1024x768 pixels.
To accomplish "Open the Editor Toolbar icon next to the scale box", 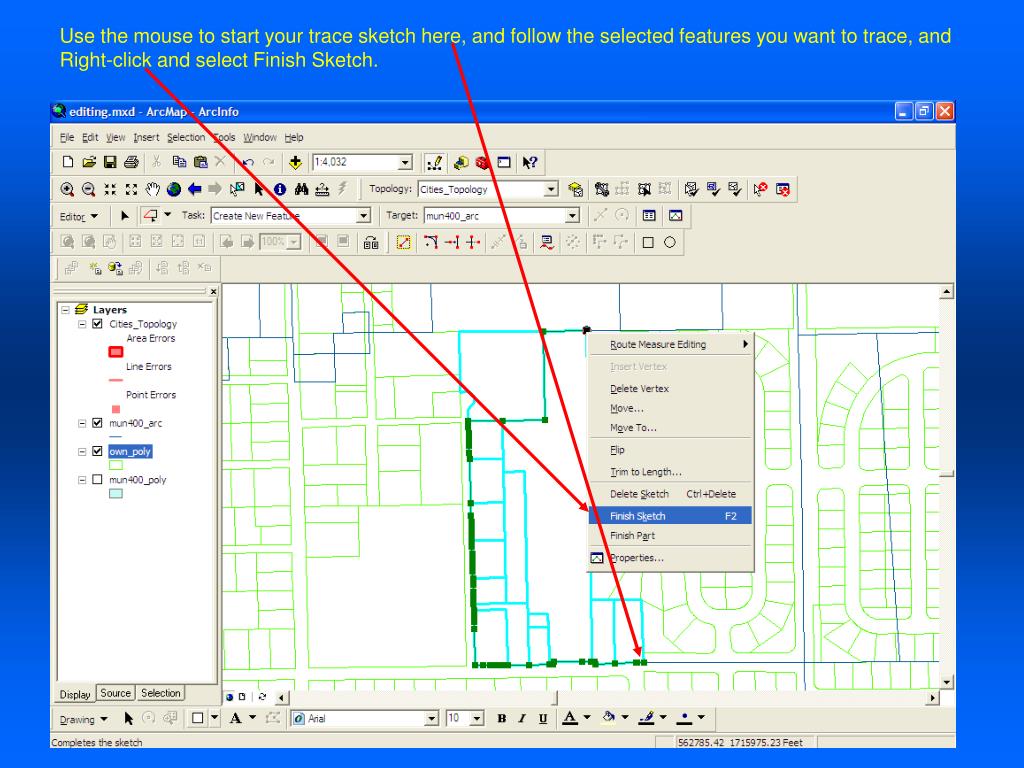I will tap(434, 162).
